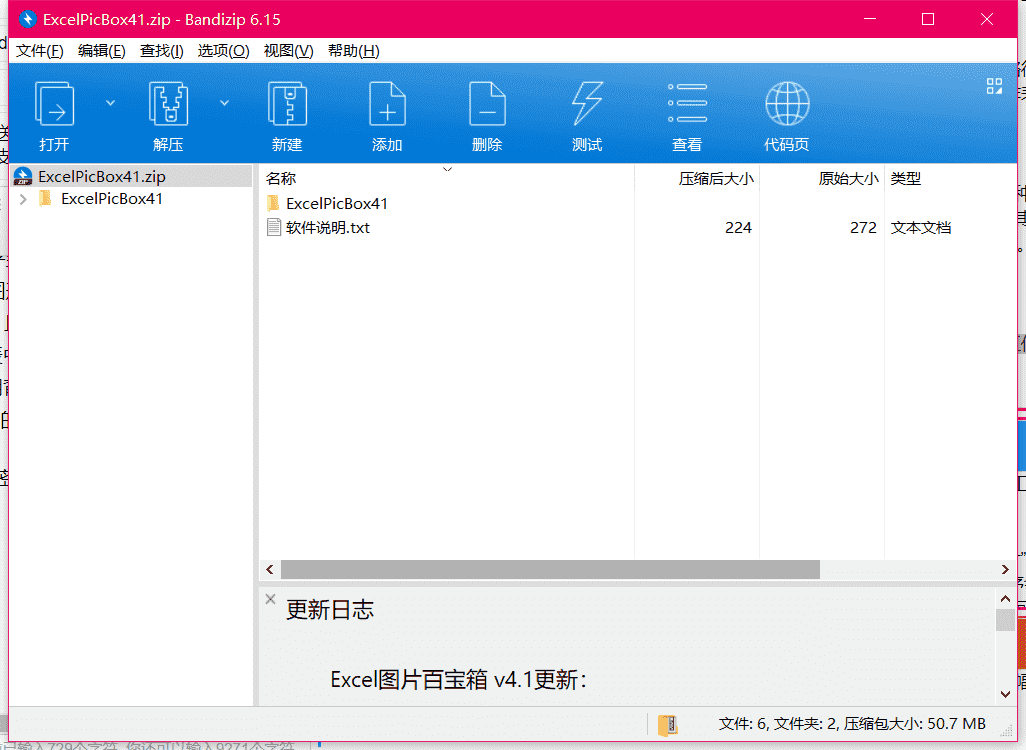Open the 查找(I) menu
The height and width of the screenshot is (750, 1026).
click(x=162, y=51)
